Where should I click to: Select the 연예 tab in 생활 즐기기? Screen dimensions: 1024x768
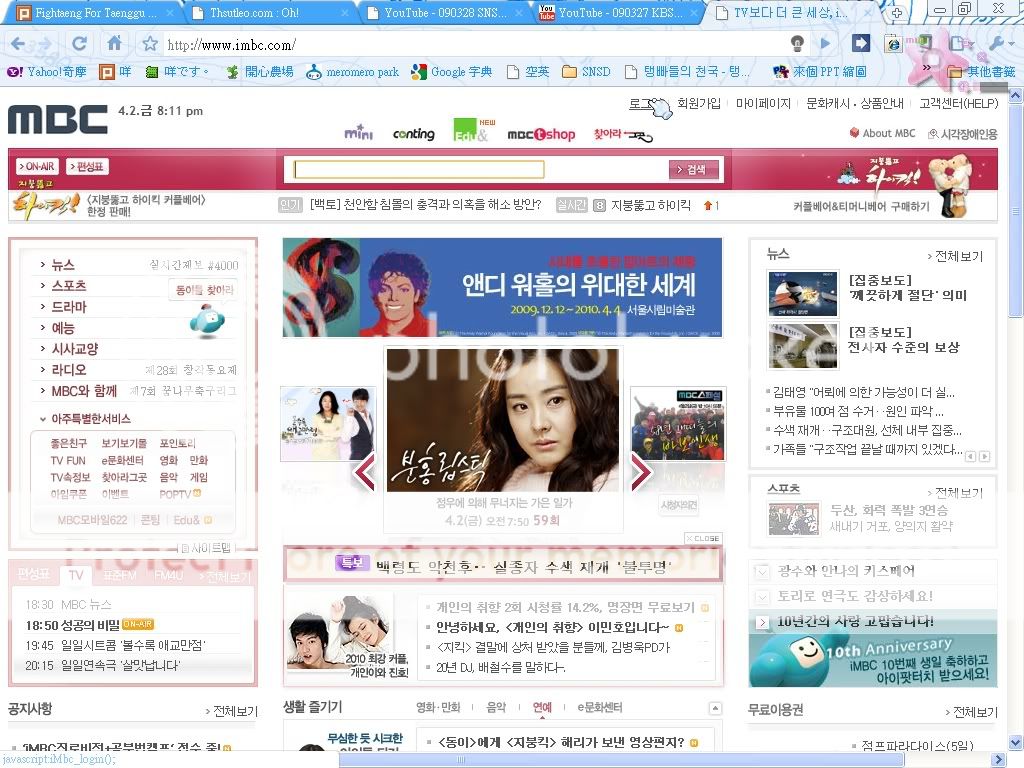tap(542, 707)
